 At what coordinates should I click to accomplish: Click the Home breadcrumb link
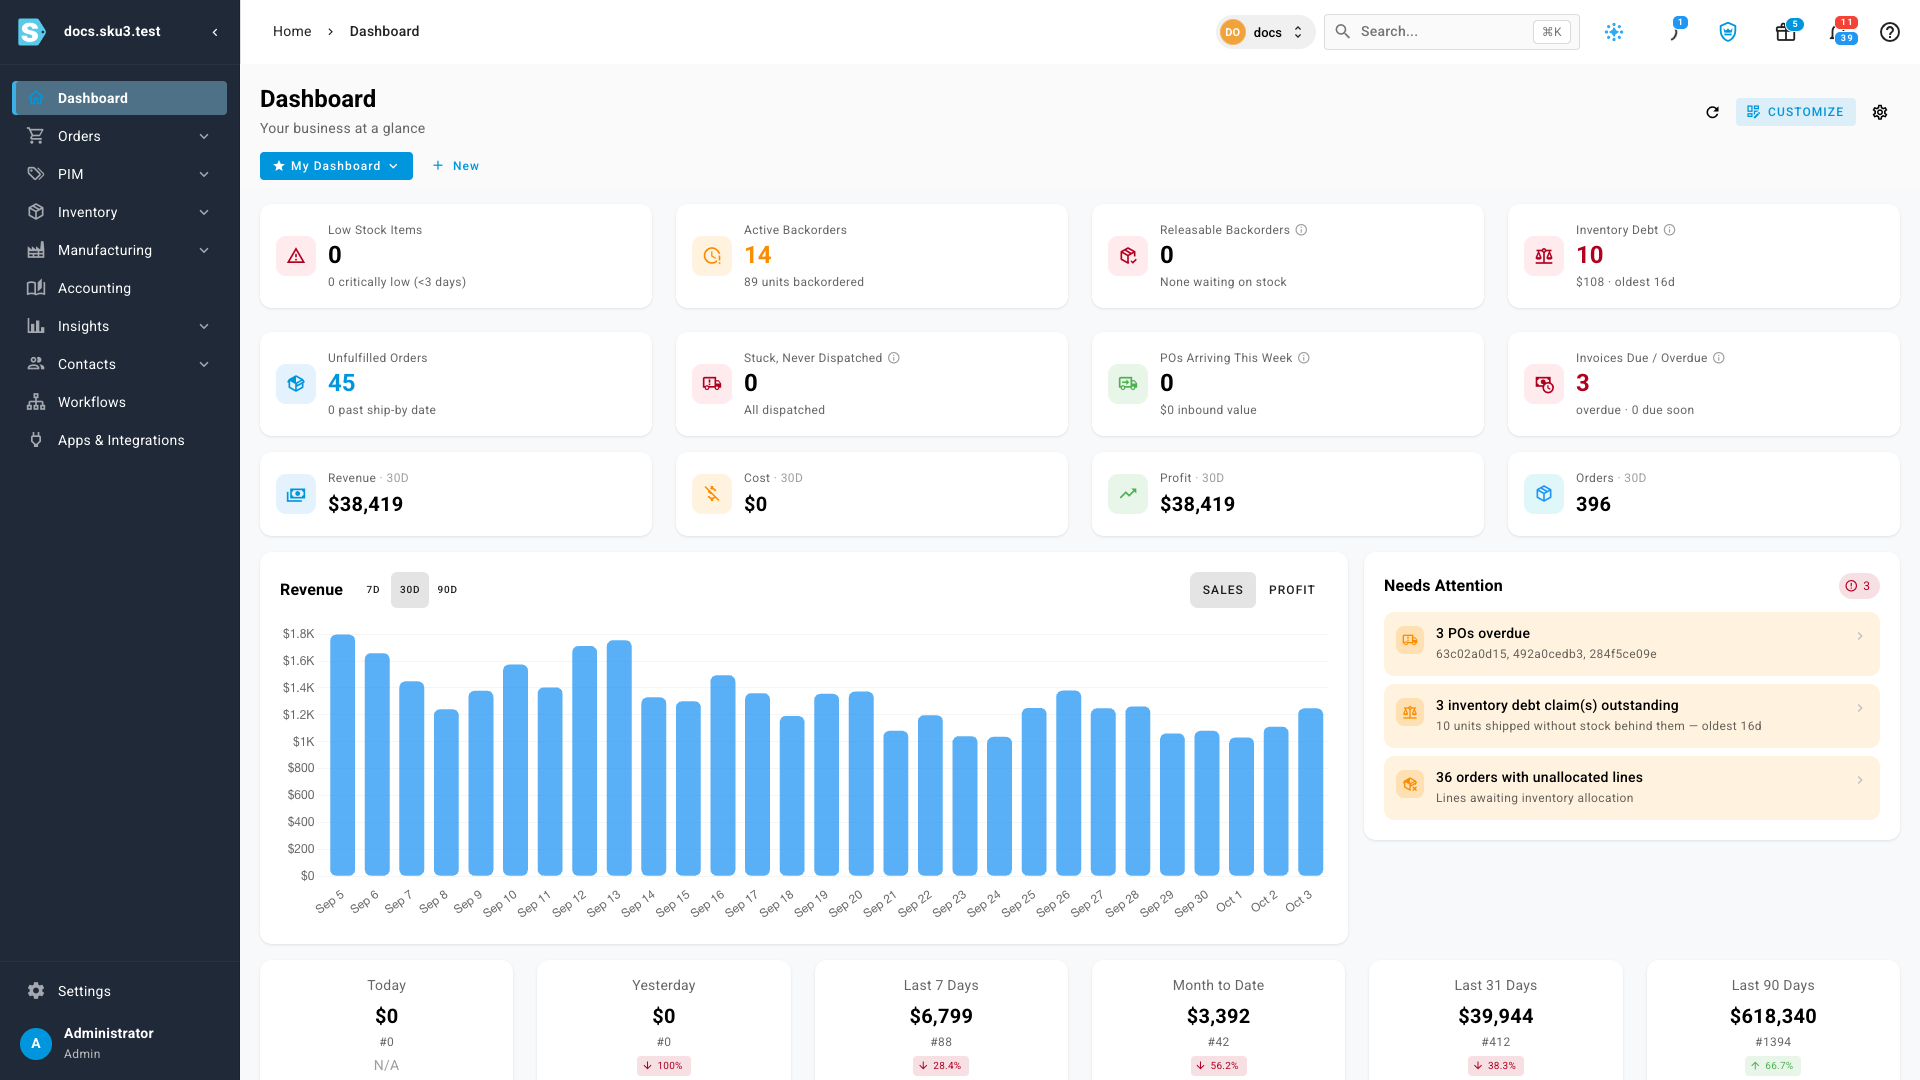[292, 32]
